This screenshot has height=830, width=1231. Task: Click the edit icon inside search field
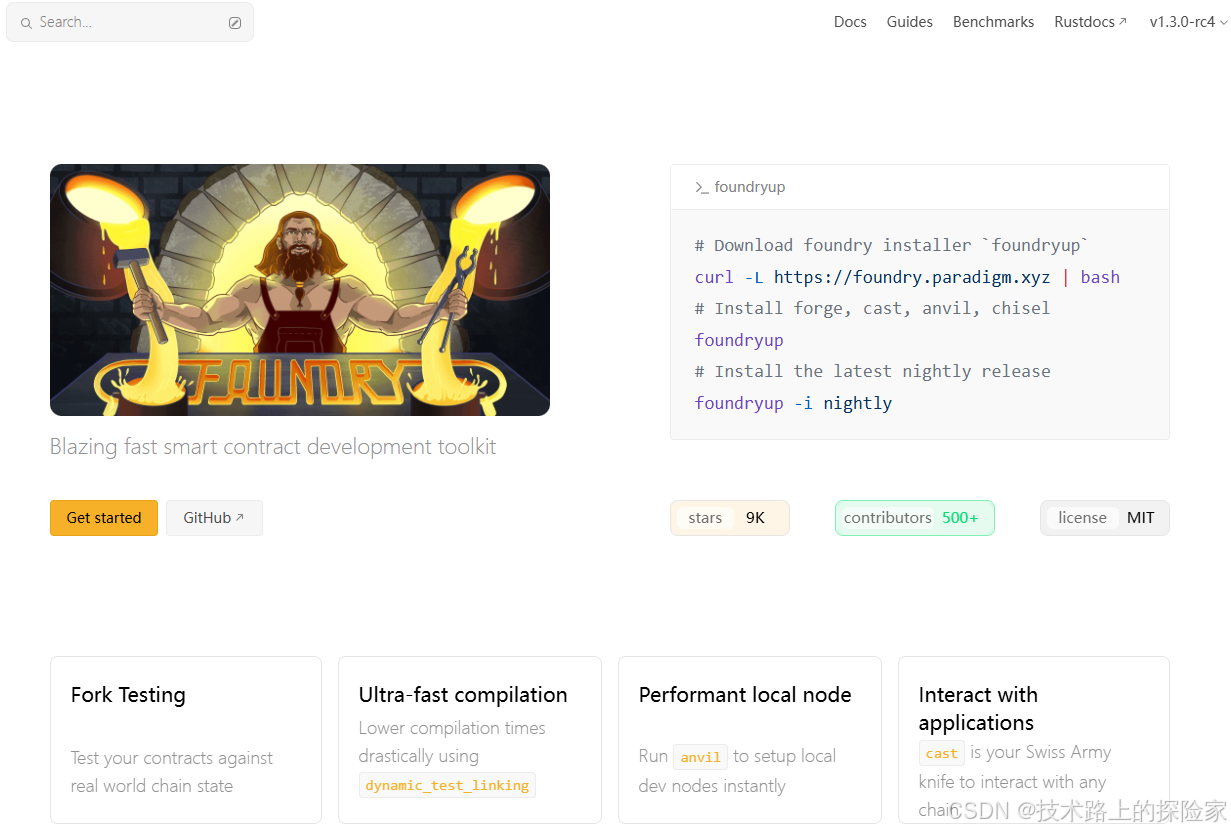(235, 23)
